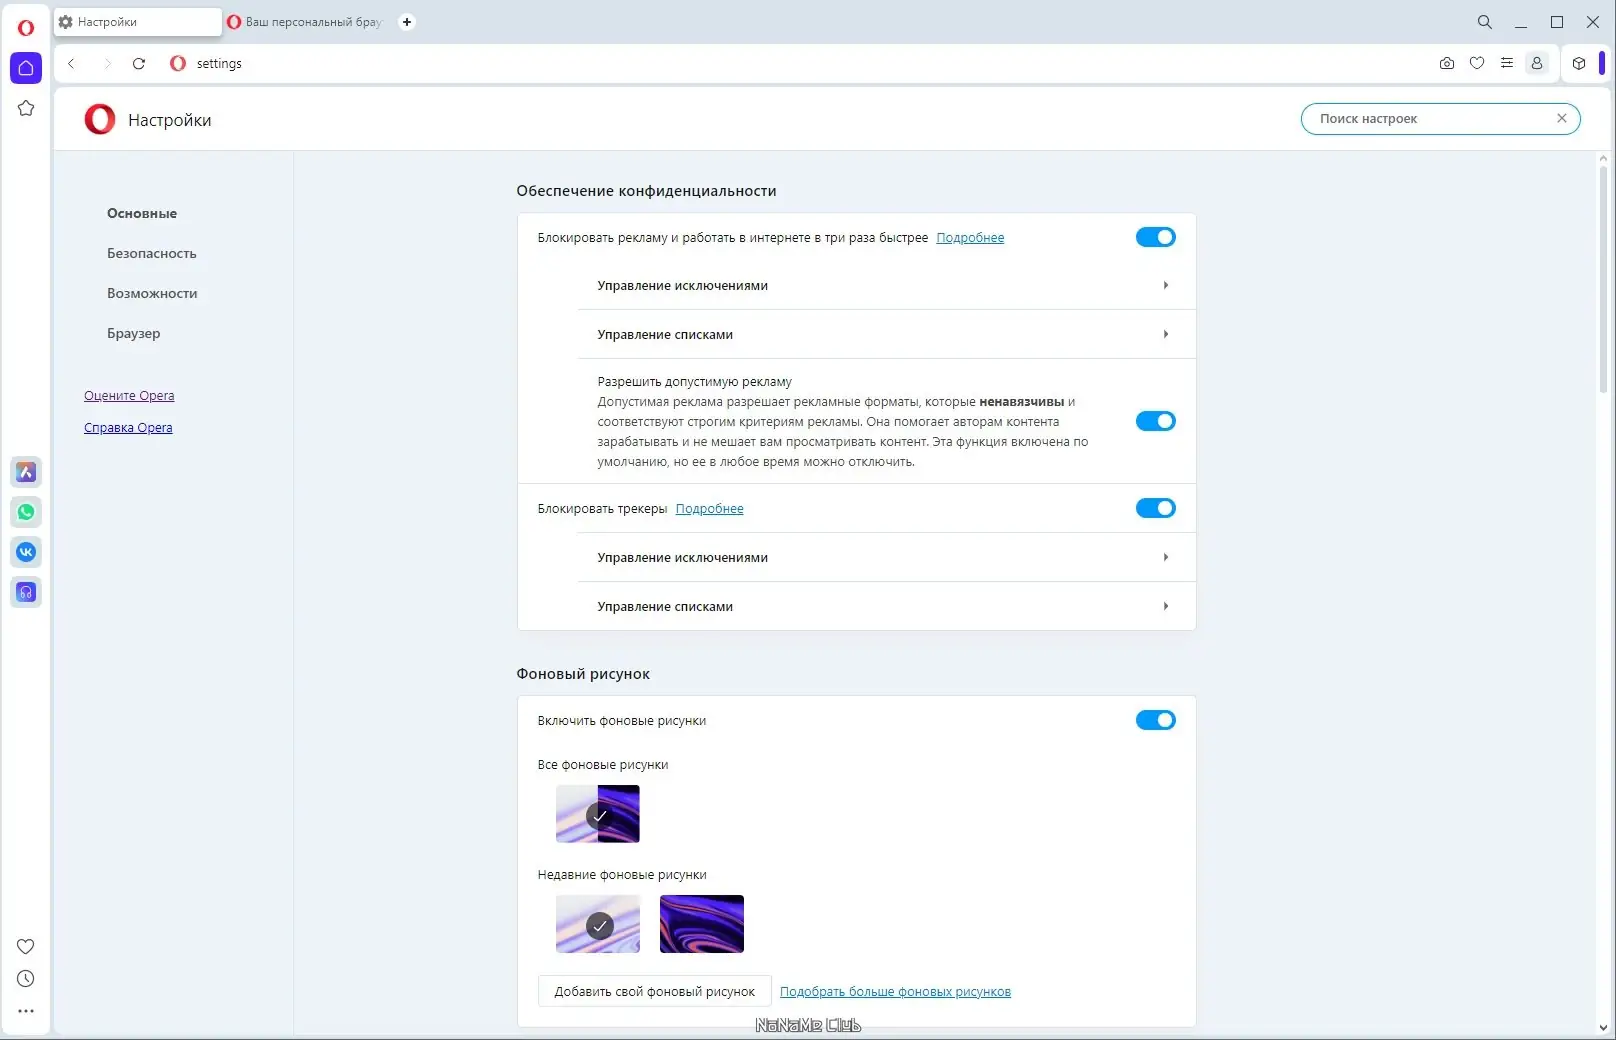
Task: Open the profile account icon
Action: click(1537, 63)
